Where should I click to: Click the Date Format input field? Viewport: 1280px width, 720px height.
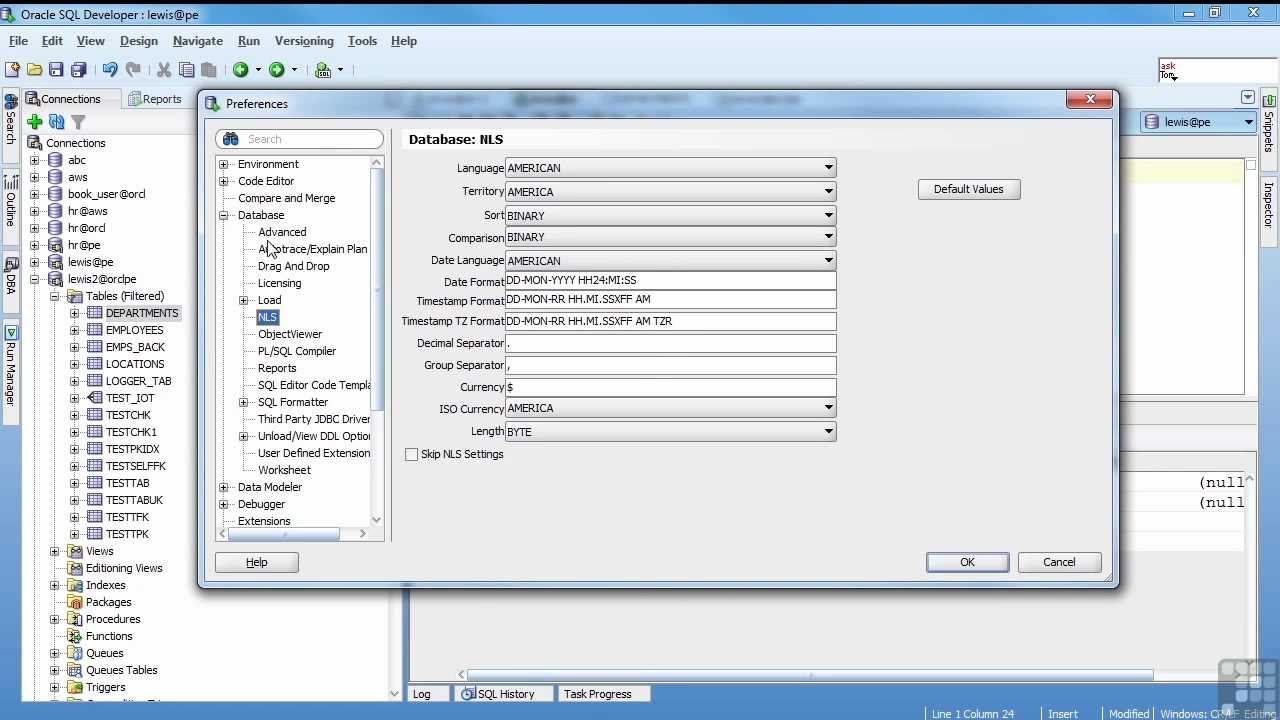pos(670,281)
